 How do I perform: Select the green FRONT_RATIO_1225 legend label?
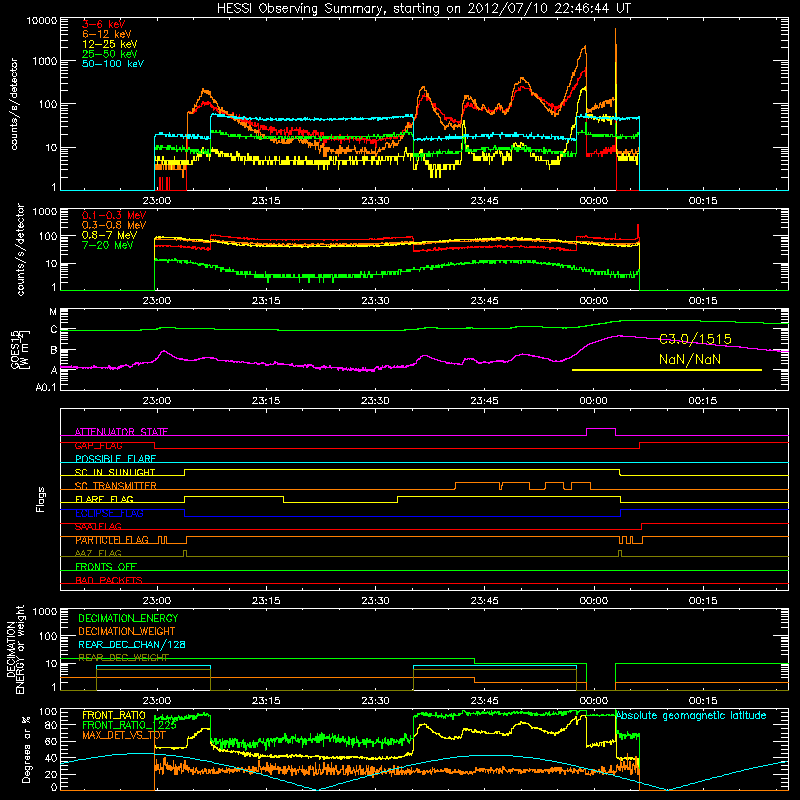(x=129, y=725)
